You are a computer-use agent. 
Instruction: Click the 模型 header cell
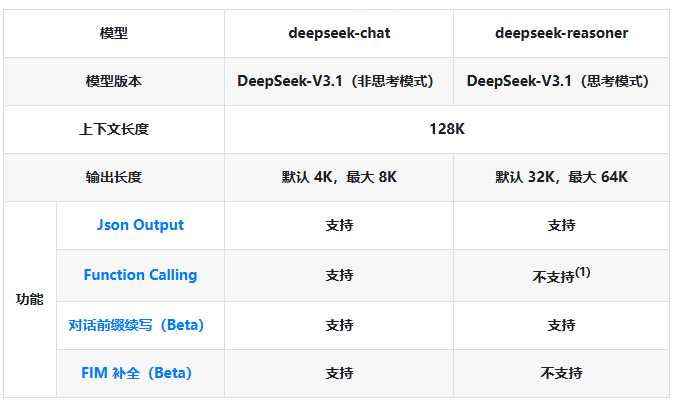tap(114, 33)
